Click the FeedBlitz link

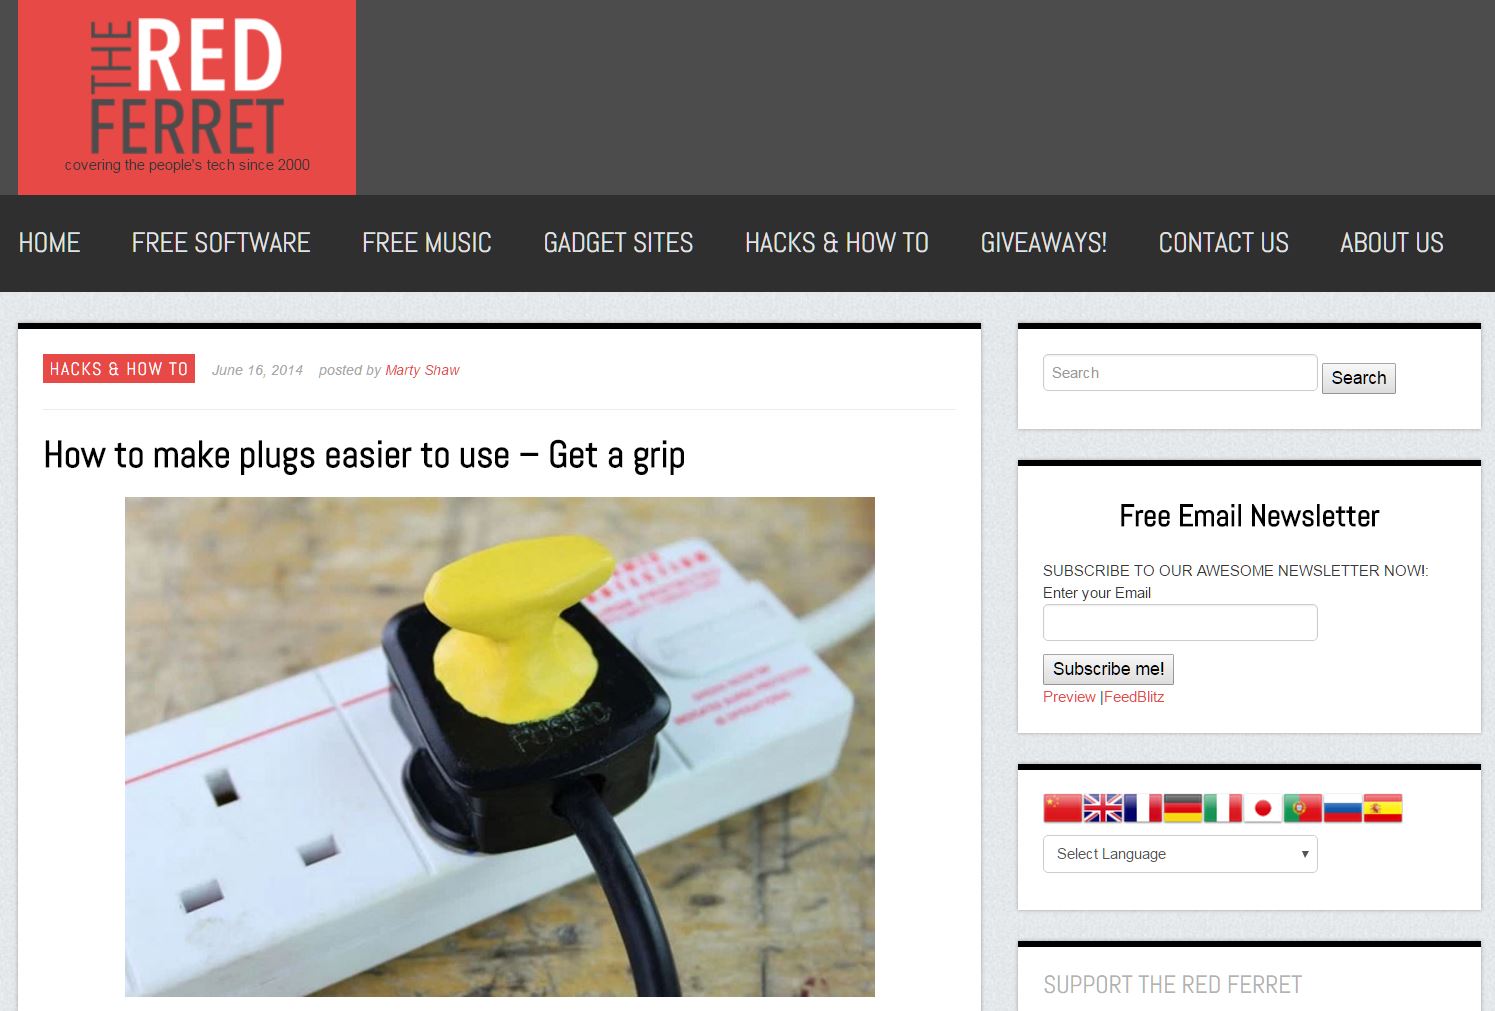click(1134, 697)
